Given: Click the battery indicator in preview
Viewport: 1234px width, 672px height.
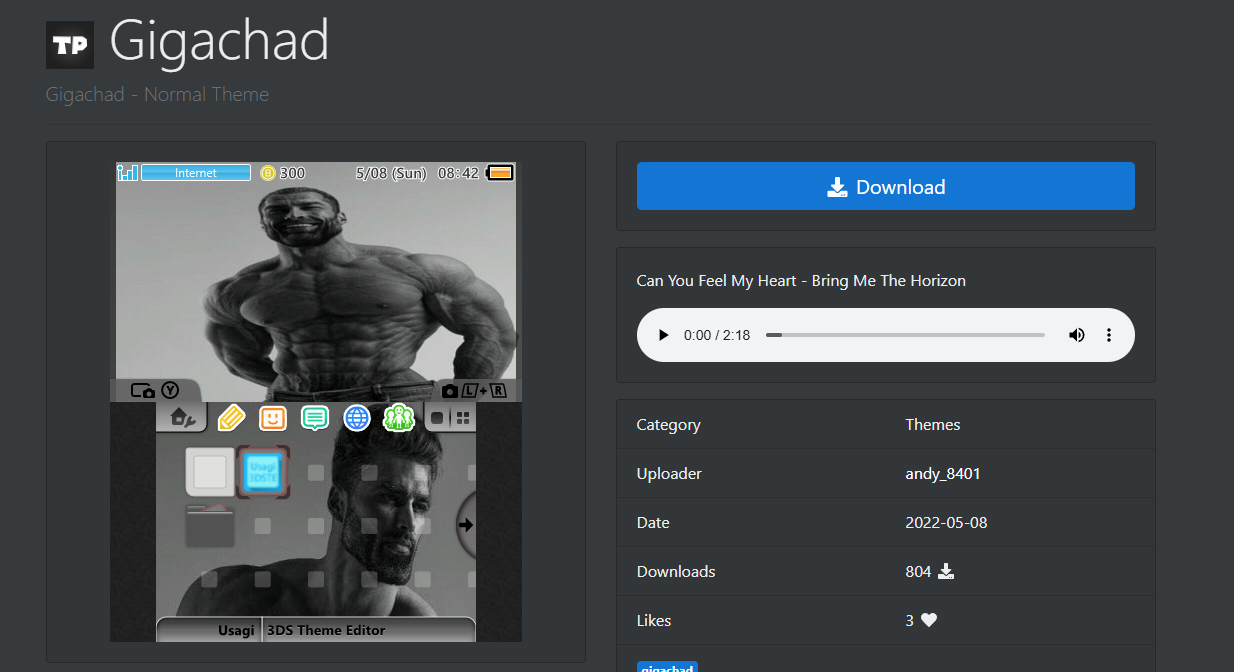Looking at the screenshot, I should [501, 173].
